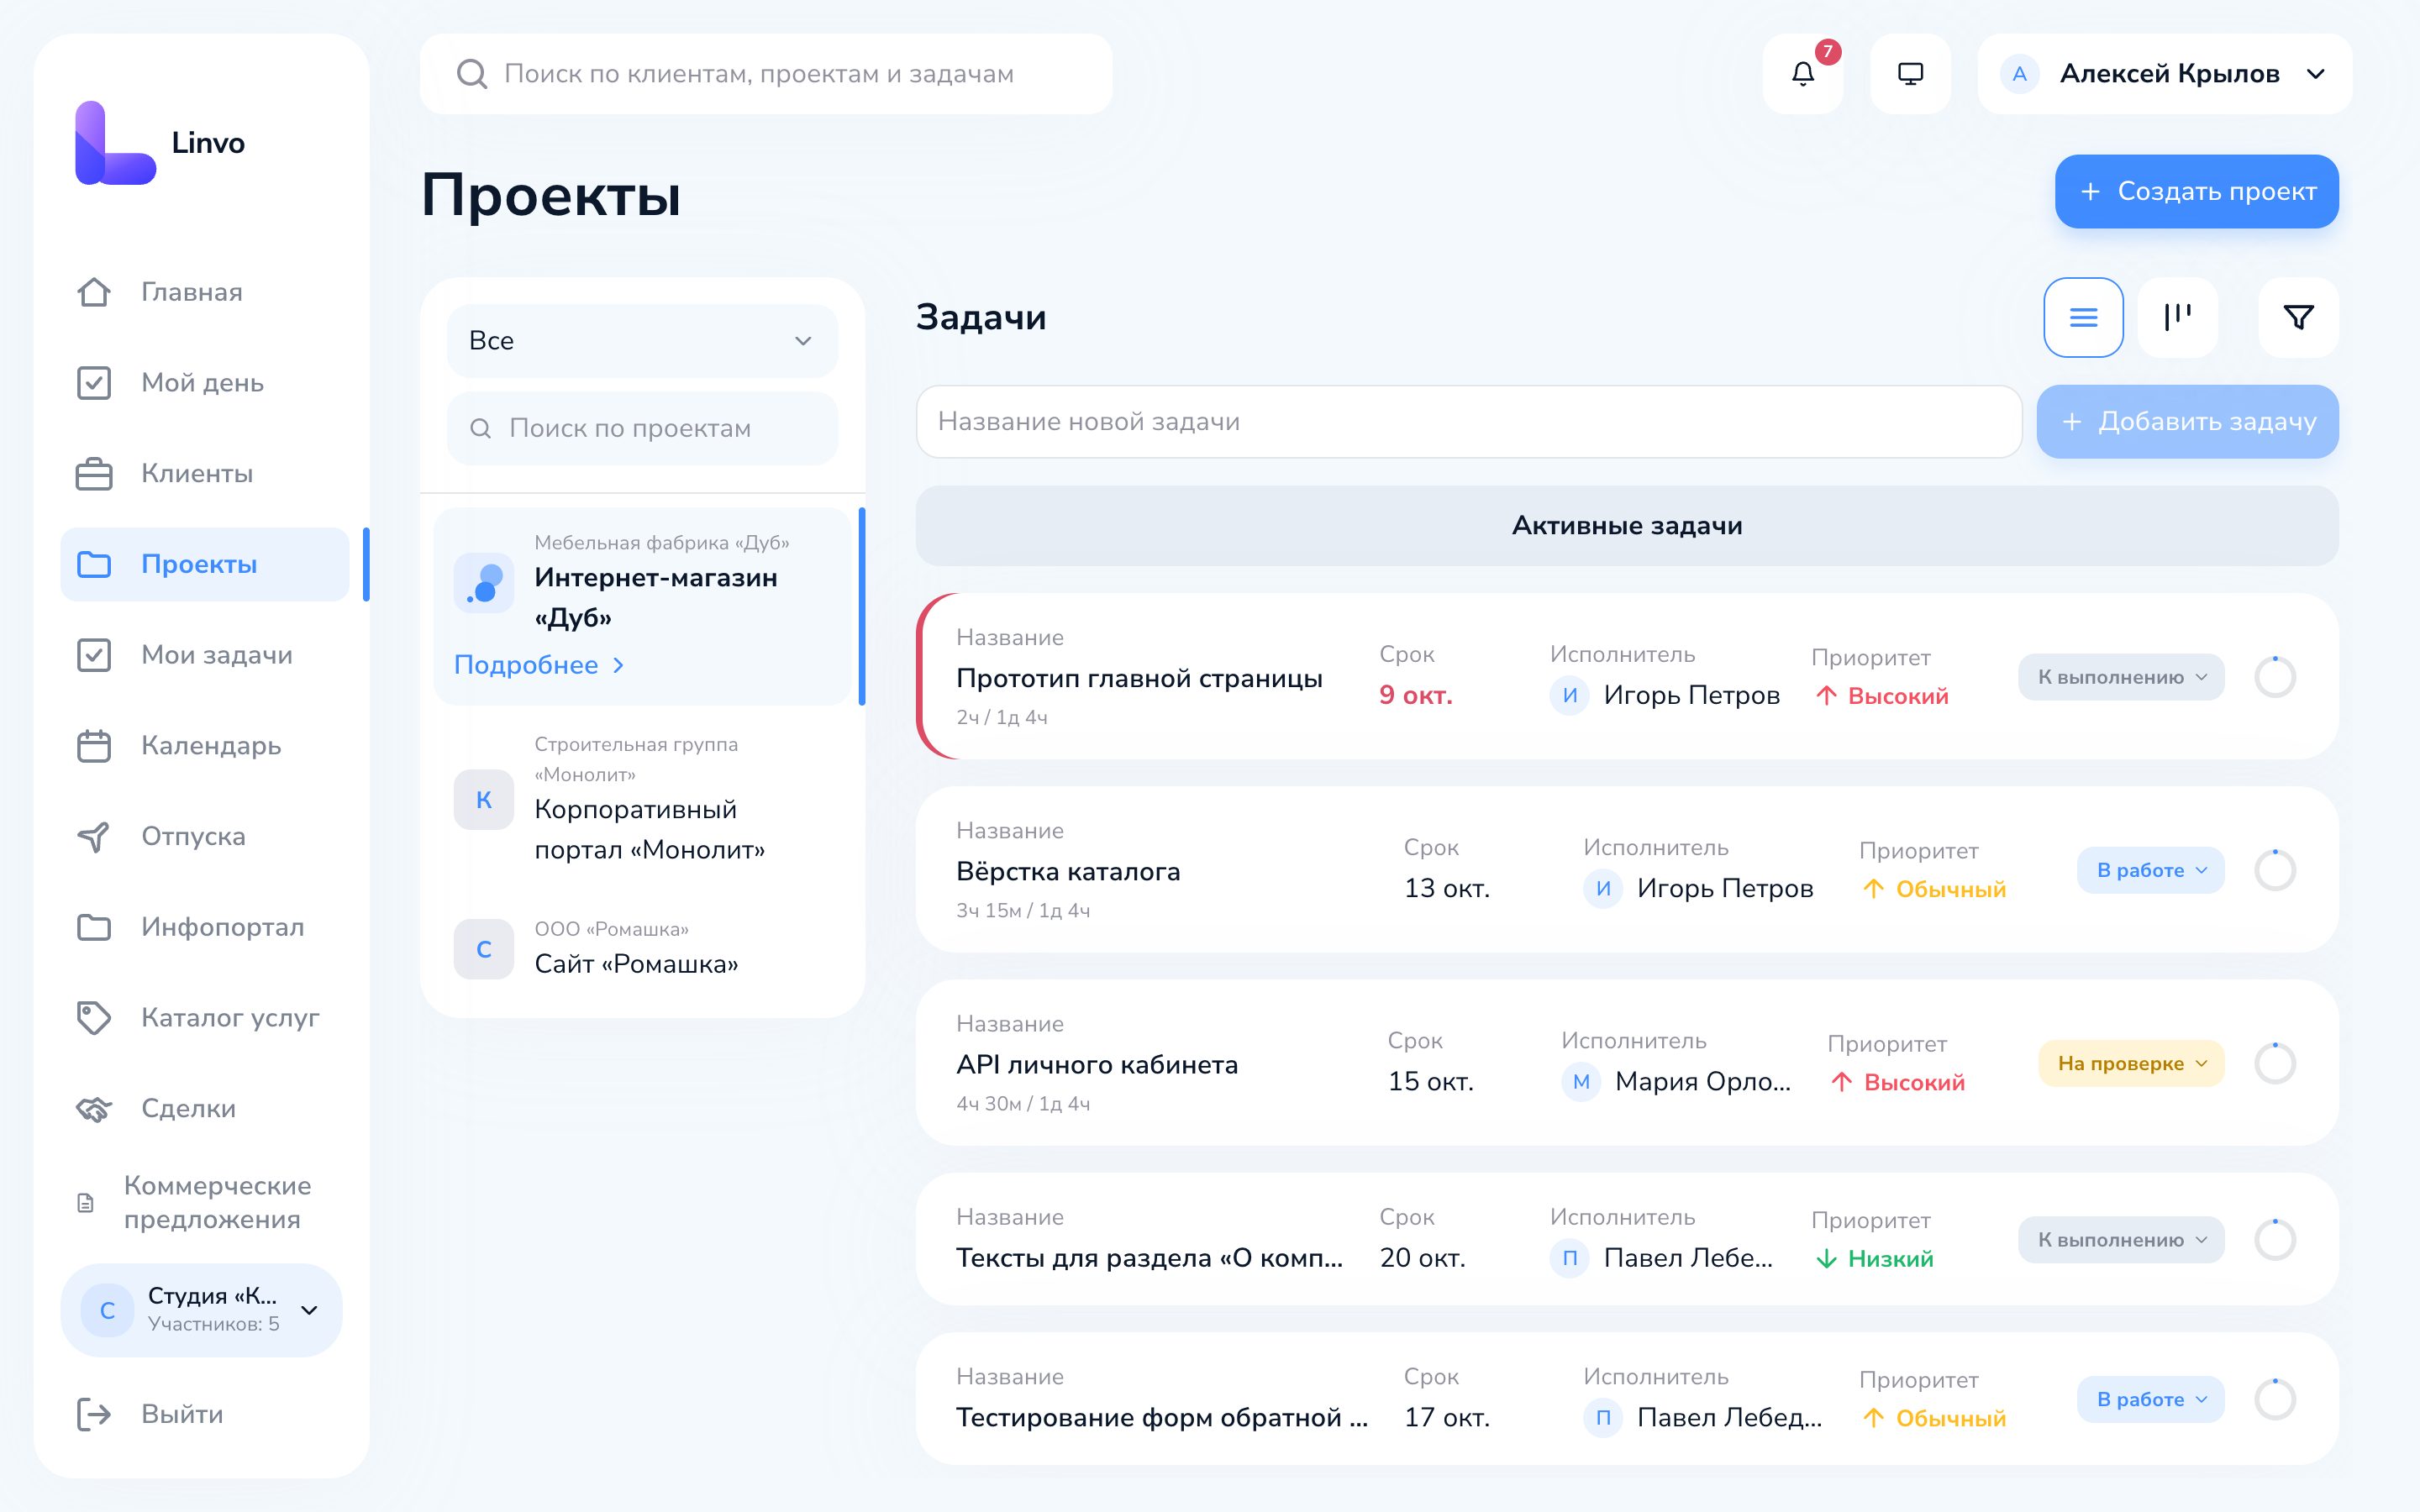The height and width of the screenshot is (1512, 2420).
Task: Click the К avatar of Монолит project
Action: [484, 800]
